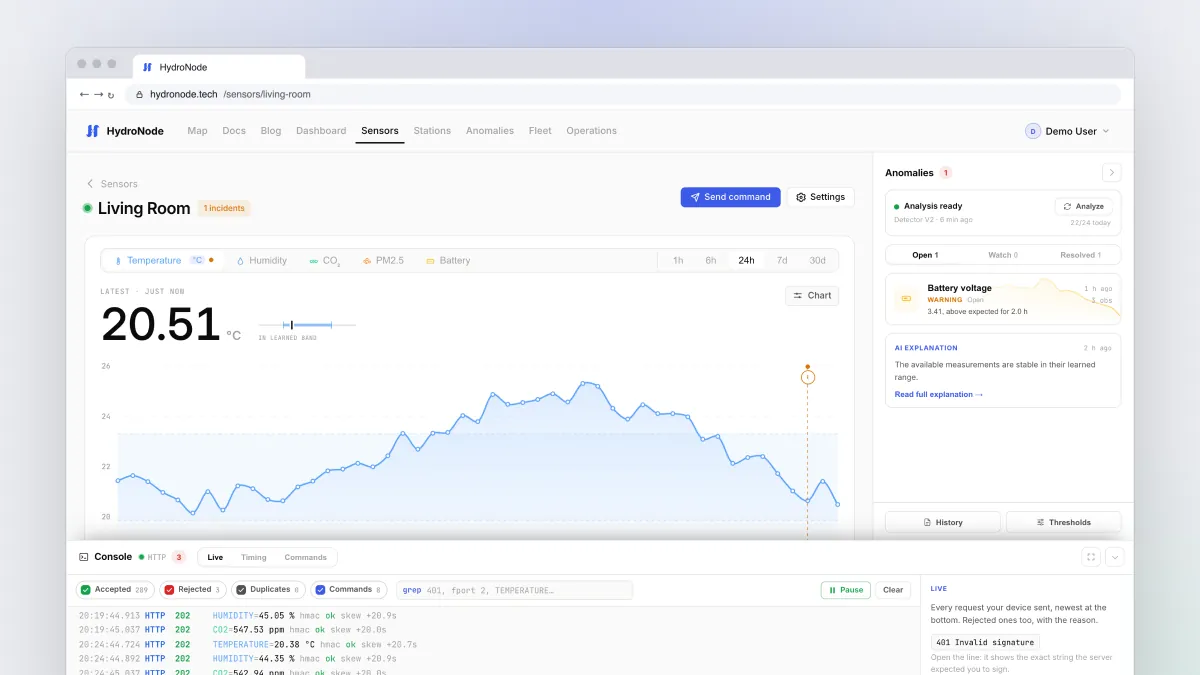Viewport: 1200px width, 675px height.
Task: Collapse the Anomalies side panel
Action: (x=1111, y=172)
